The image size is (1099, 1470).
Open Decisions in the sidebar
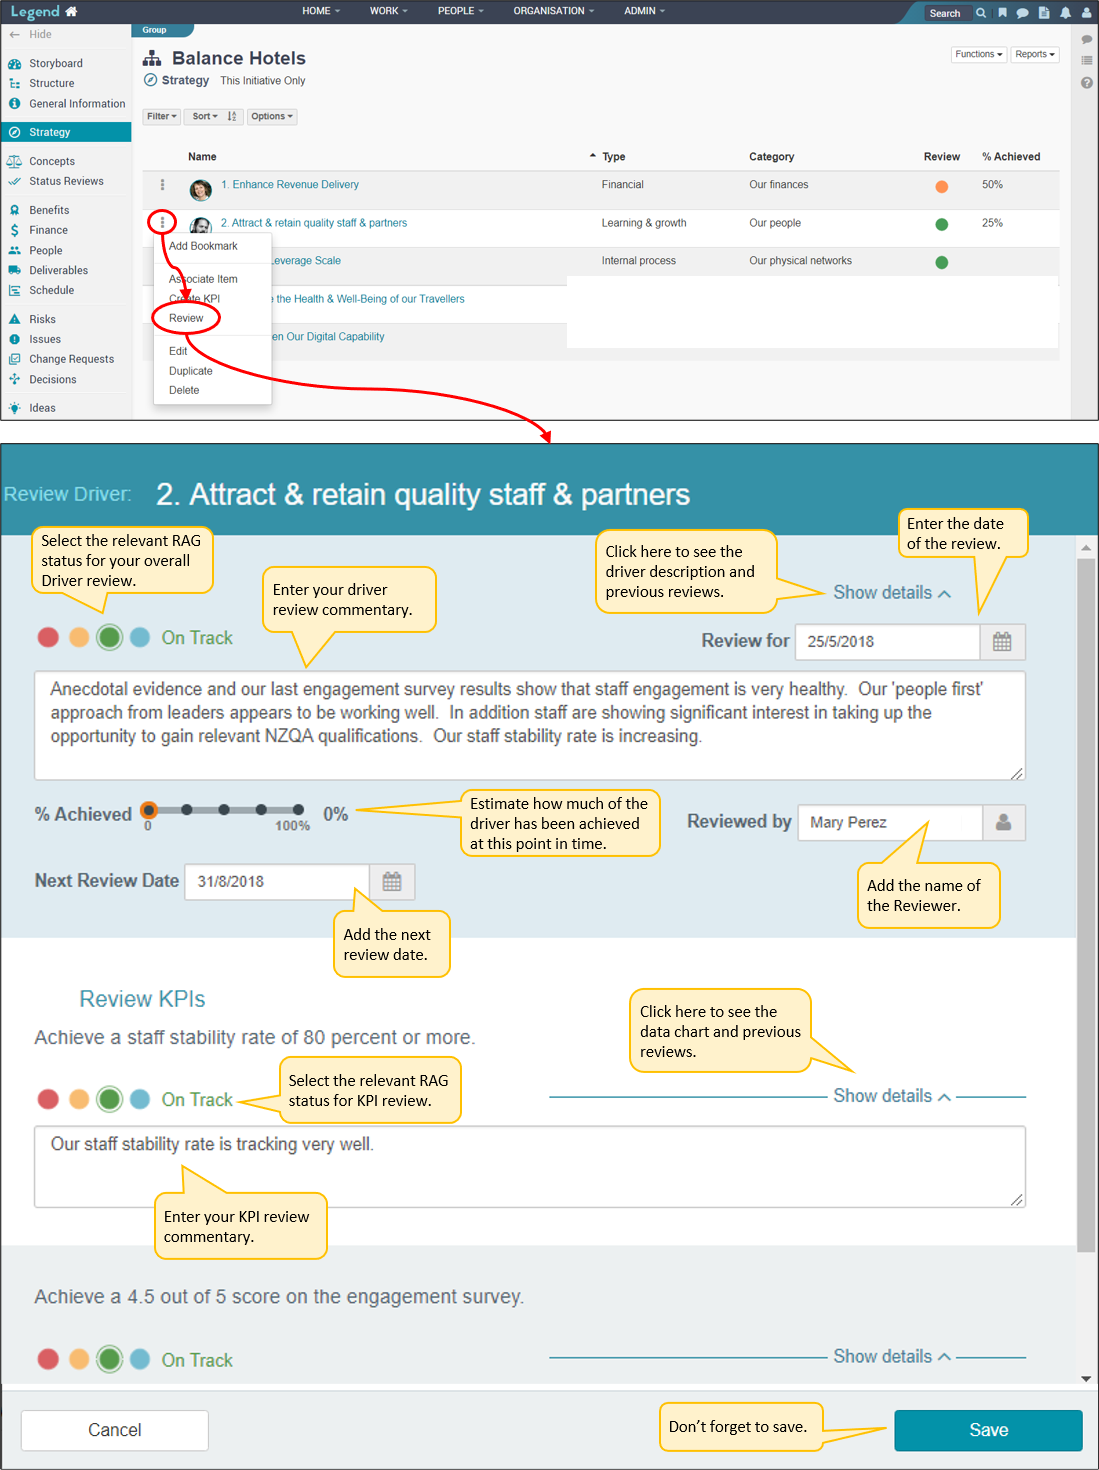point(53,380)
